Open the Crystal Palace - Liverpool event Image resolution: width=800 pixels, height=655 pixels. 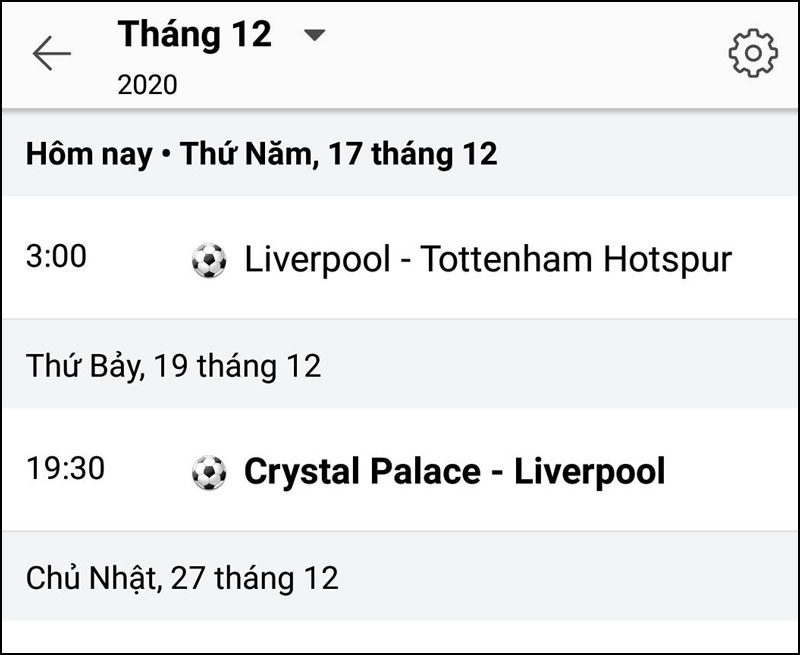pyautogui.click(x=455, y=471)
